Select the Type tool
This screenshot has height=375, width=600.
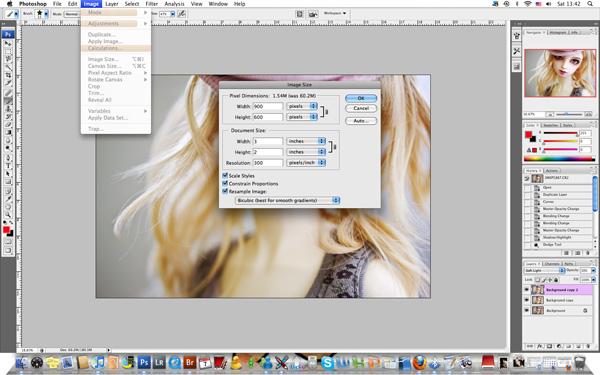(x=8, y=166)
